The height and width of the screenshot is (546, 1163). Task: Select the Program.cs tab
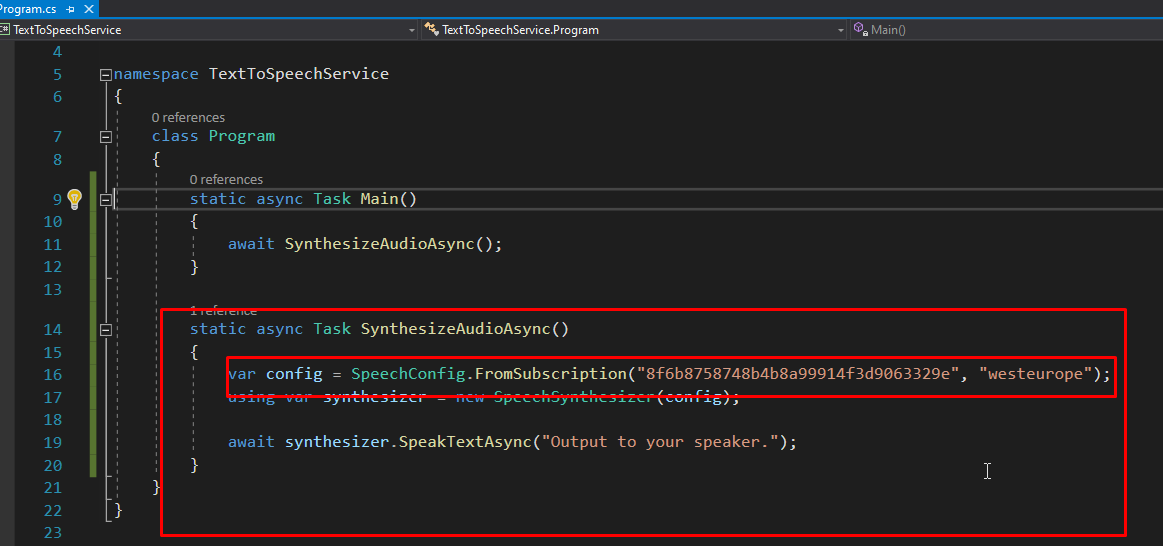point(28,8)
